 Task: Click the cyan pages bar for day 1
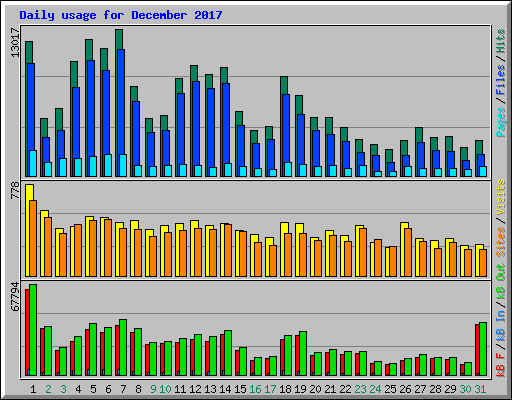(x=33, y=163)
